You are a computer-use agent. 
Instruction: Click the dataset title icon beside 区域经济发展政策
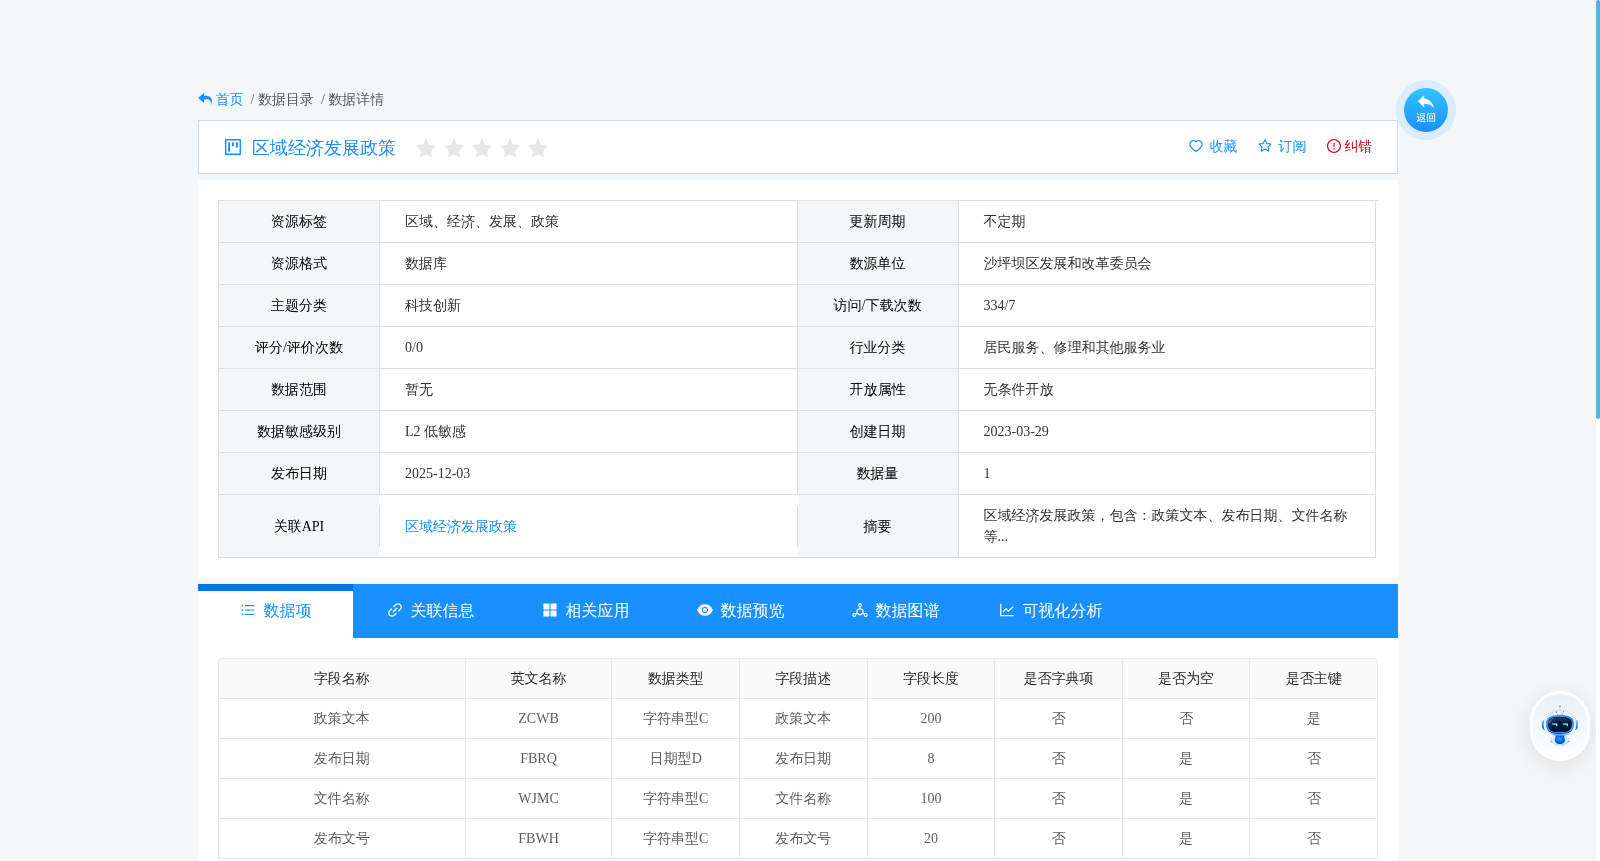click(233, 147)
